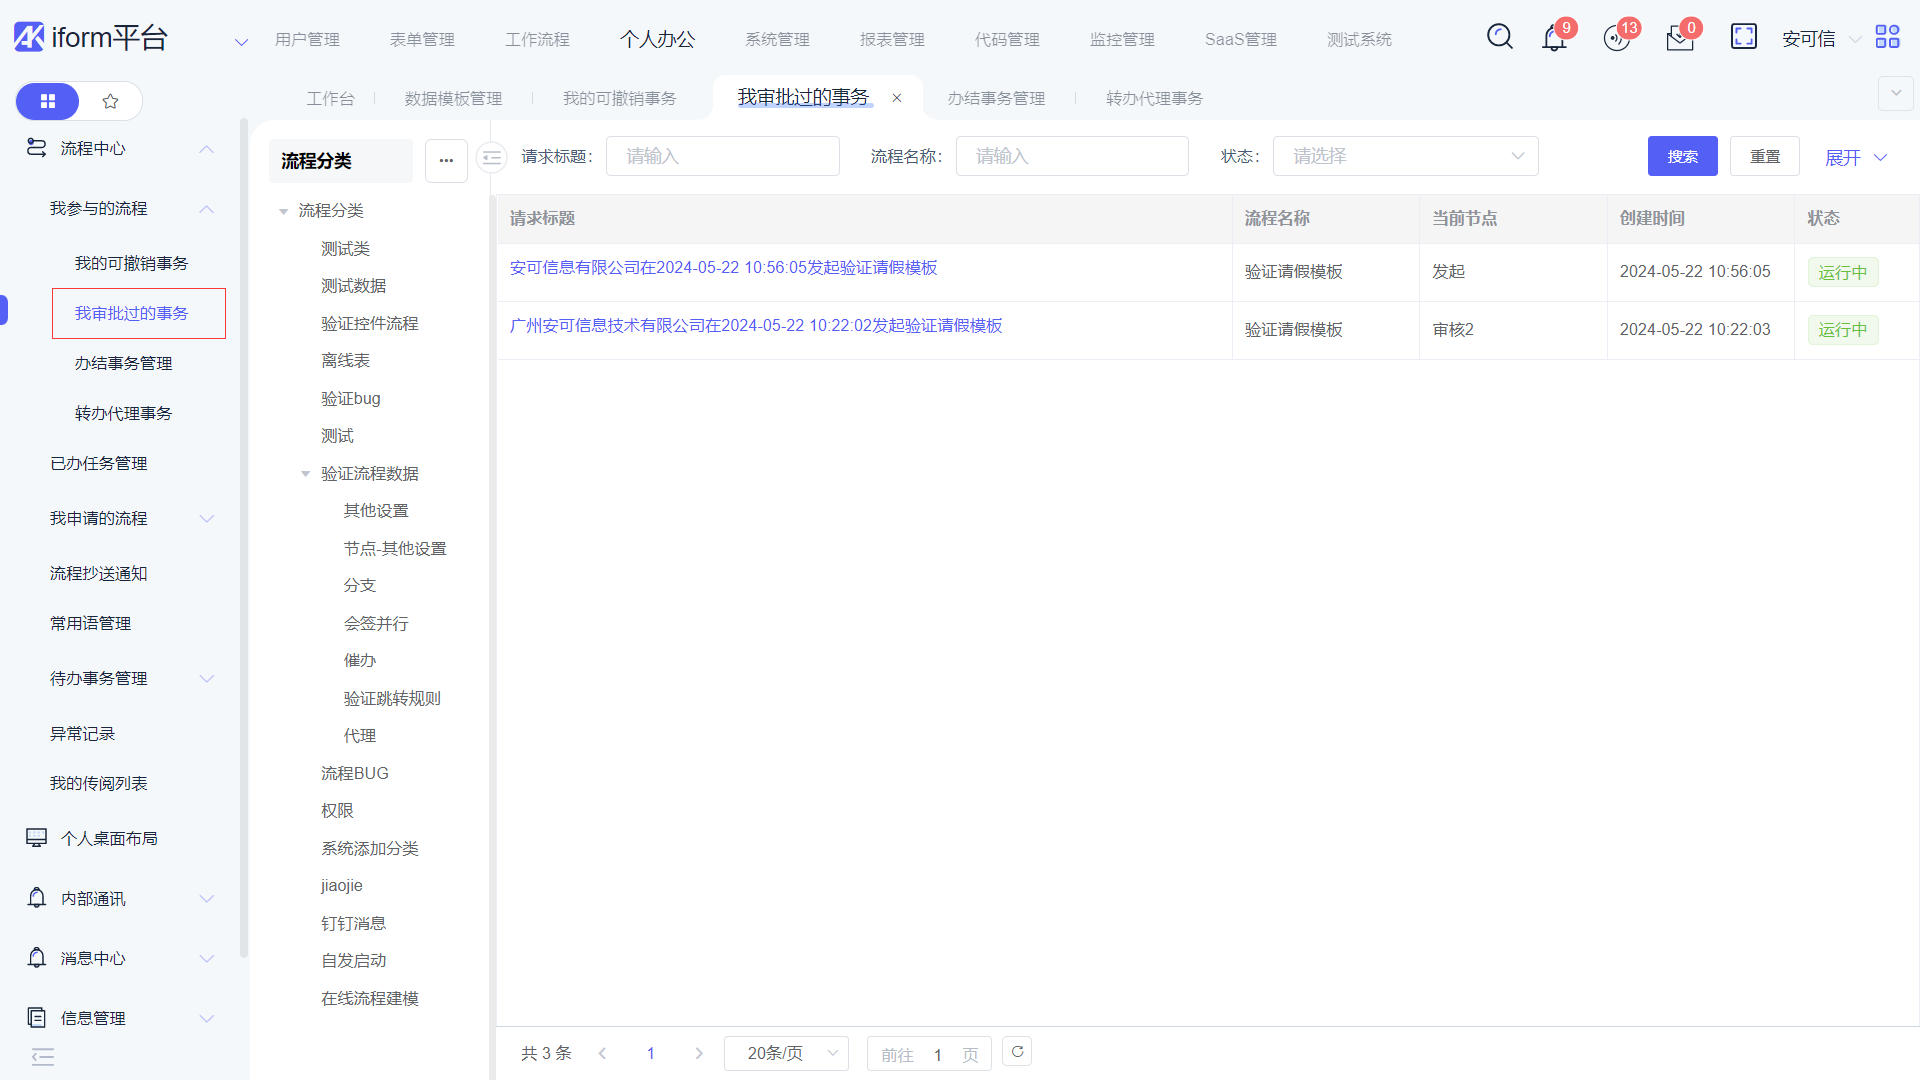Toggle fullscreen mode icon
This screenshot has height=1080, width=1920.
1743,37
